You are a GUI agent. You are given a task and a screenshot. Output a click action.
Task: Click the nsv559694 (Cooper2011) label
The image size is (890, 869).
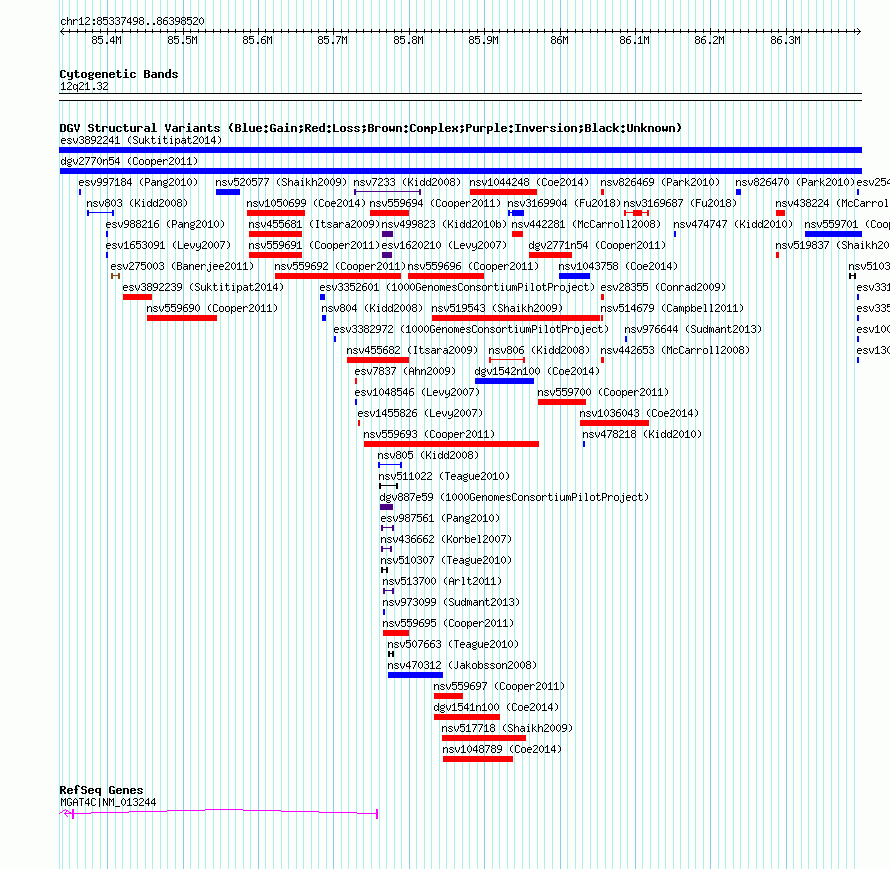pos(435,203)
